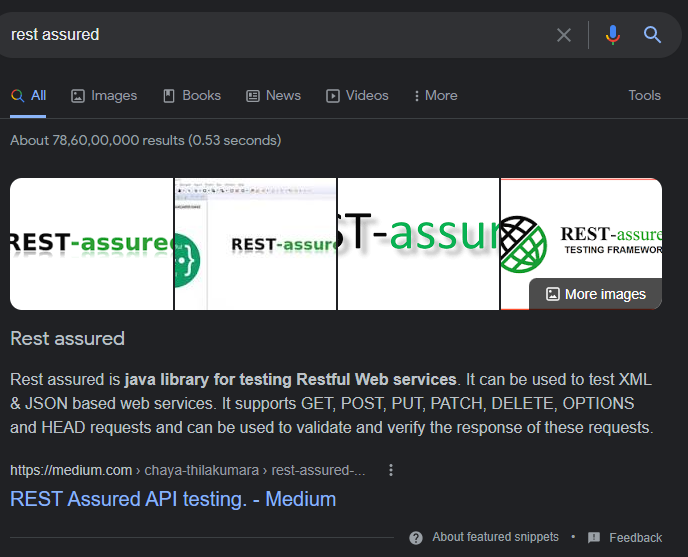
Task: Open three-dot menu beside medium.com result
Action: (x=391, y=470)
